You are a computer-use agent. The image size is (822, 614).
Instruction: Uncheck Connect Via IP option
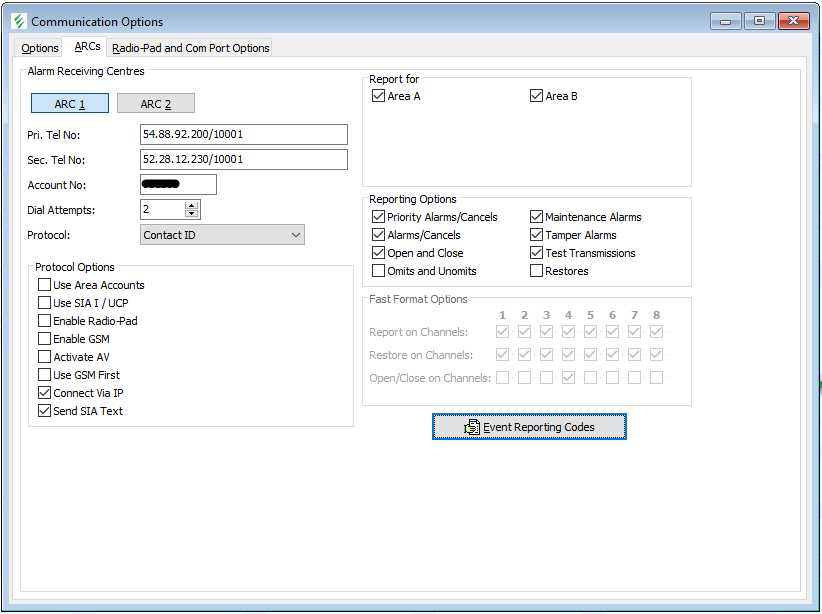[44, 394]
